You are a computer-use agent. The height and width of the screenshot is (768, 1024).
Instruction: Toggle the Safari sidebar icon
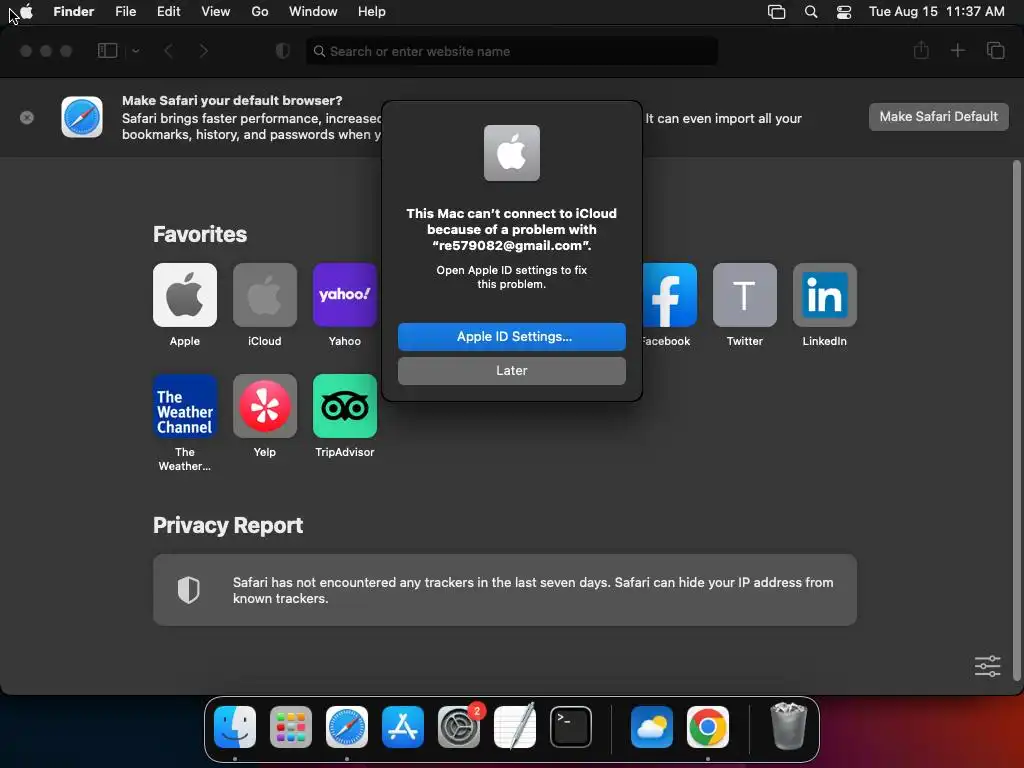click(107, 51)
